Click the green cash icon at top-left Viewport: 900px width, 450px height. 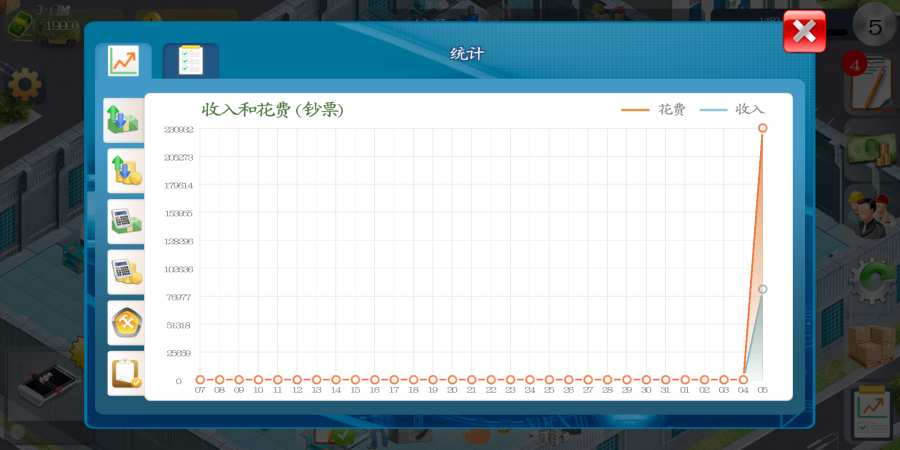click(20, 26)
